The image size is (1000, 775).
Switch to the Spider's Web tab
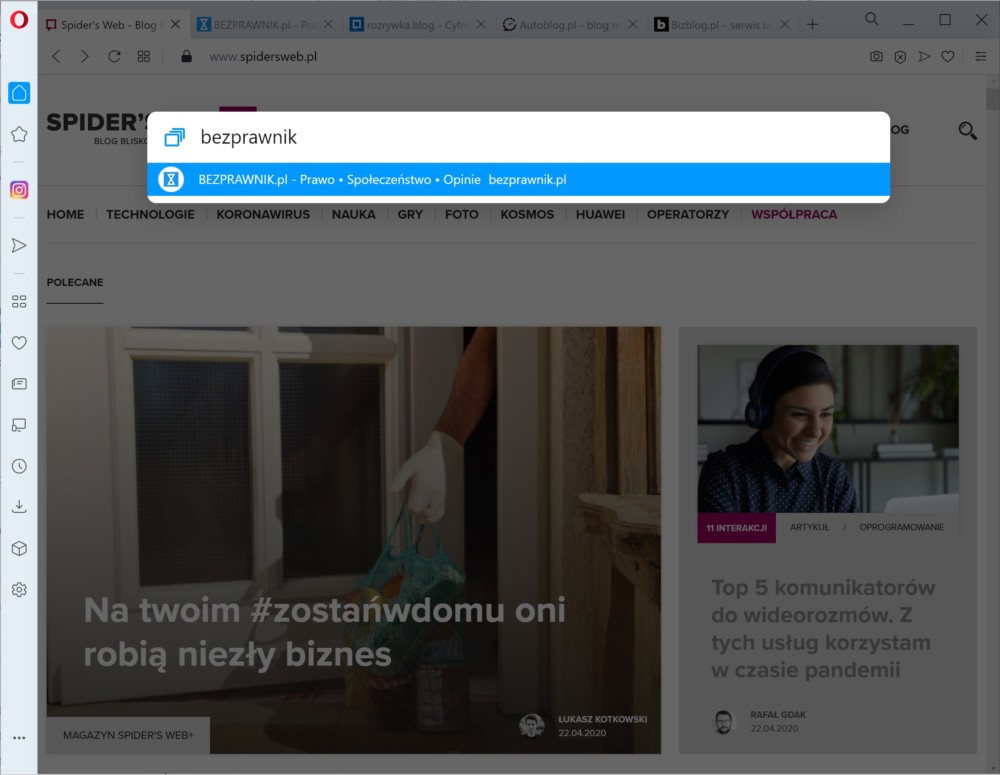tap(112, 25)
